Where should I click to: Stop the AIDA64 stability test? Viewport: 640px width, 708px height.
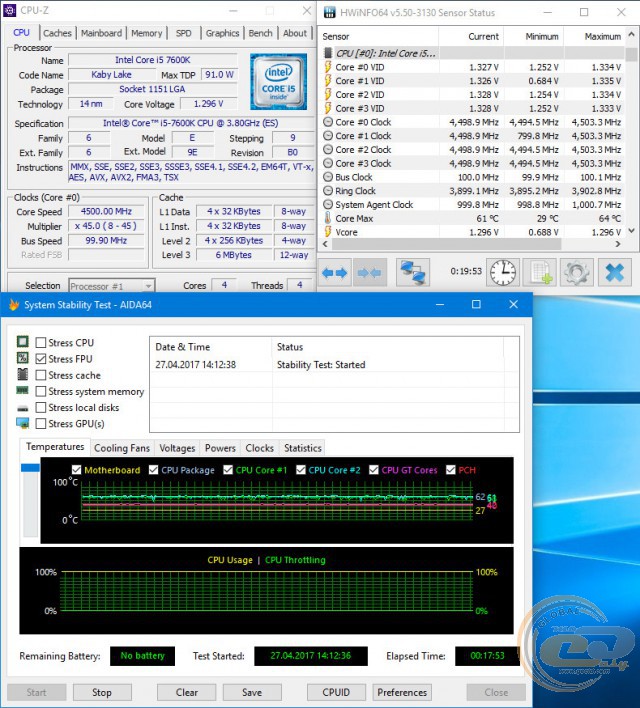tap(102, 692)
